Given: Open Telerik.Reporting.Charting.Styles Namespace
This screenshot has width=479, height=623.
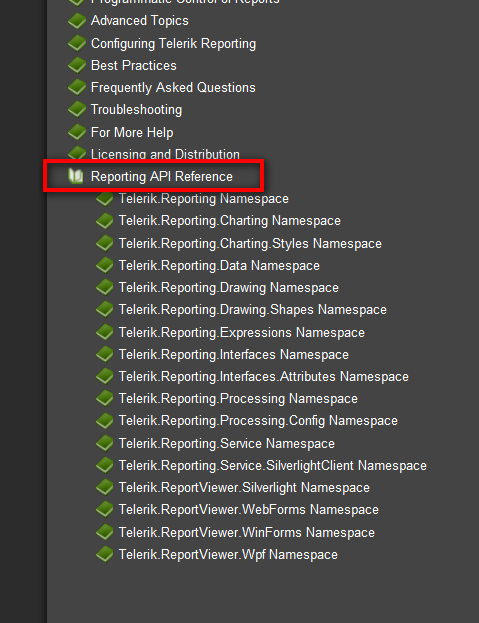Looking at the screenshot, I should coord(250,243).
